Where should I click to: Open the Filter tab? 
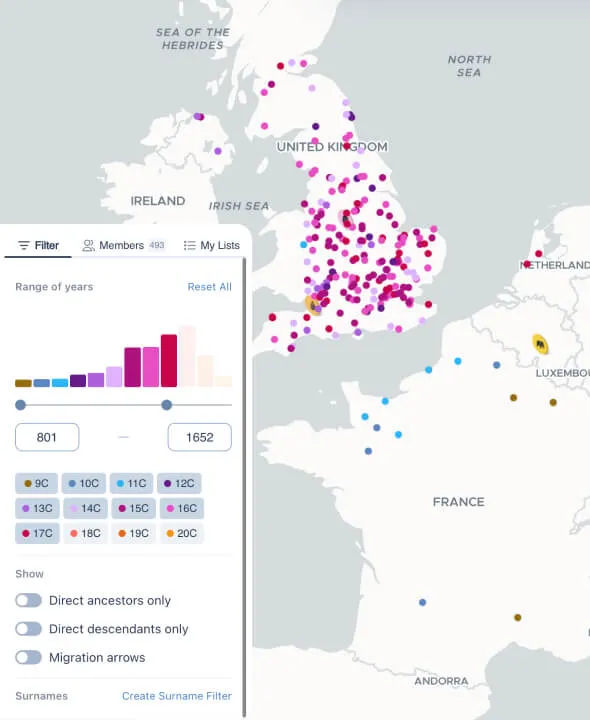click(x=38, y=245)
